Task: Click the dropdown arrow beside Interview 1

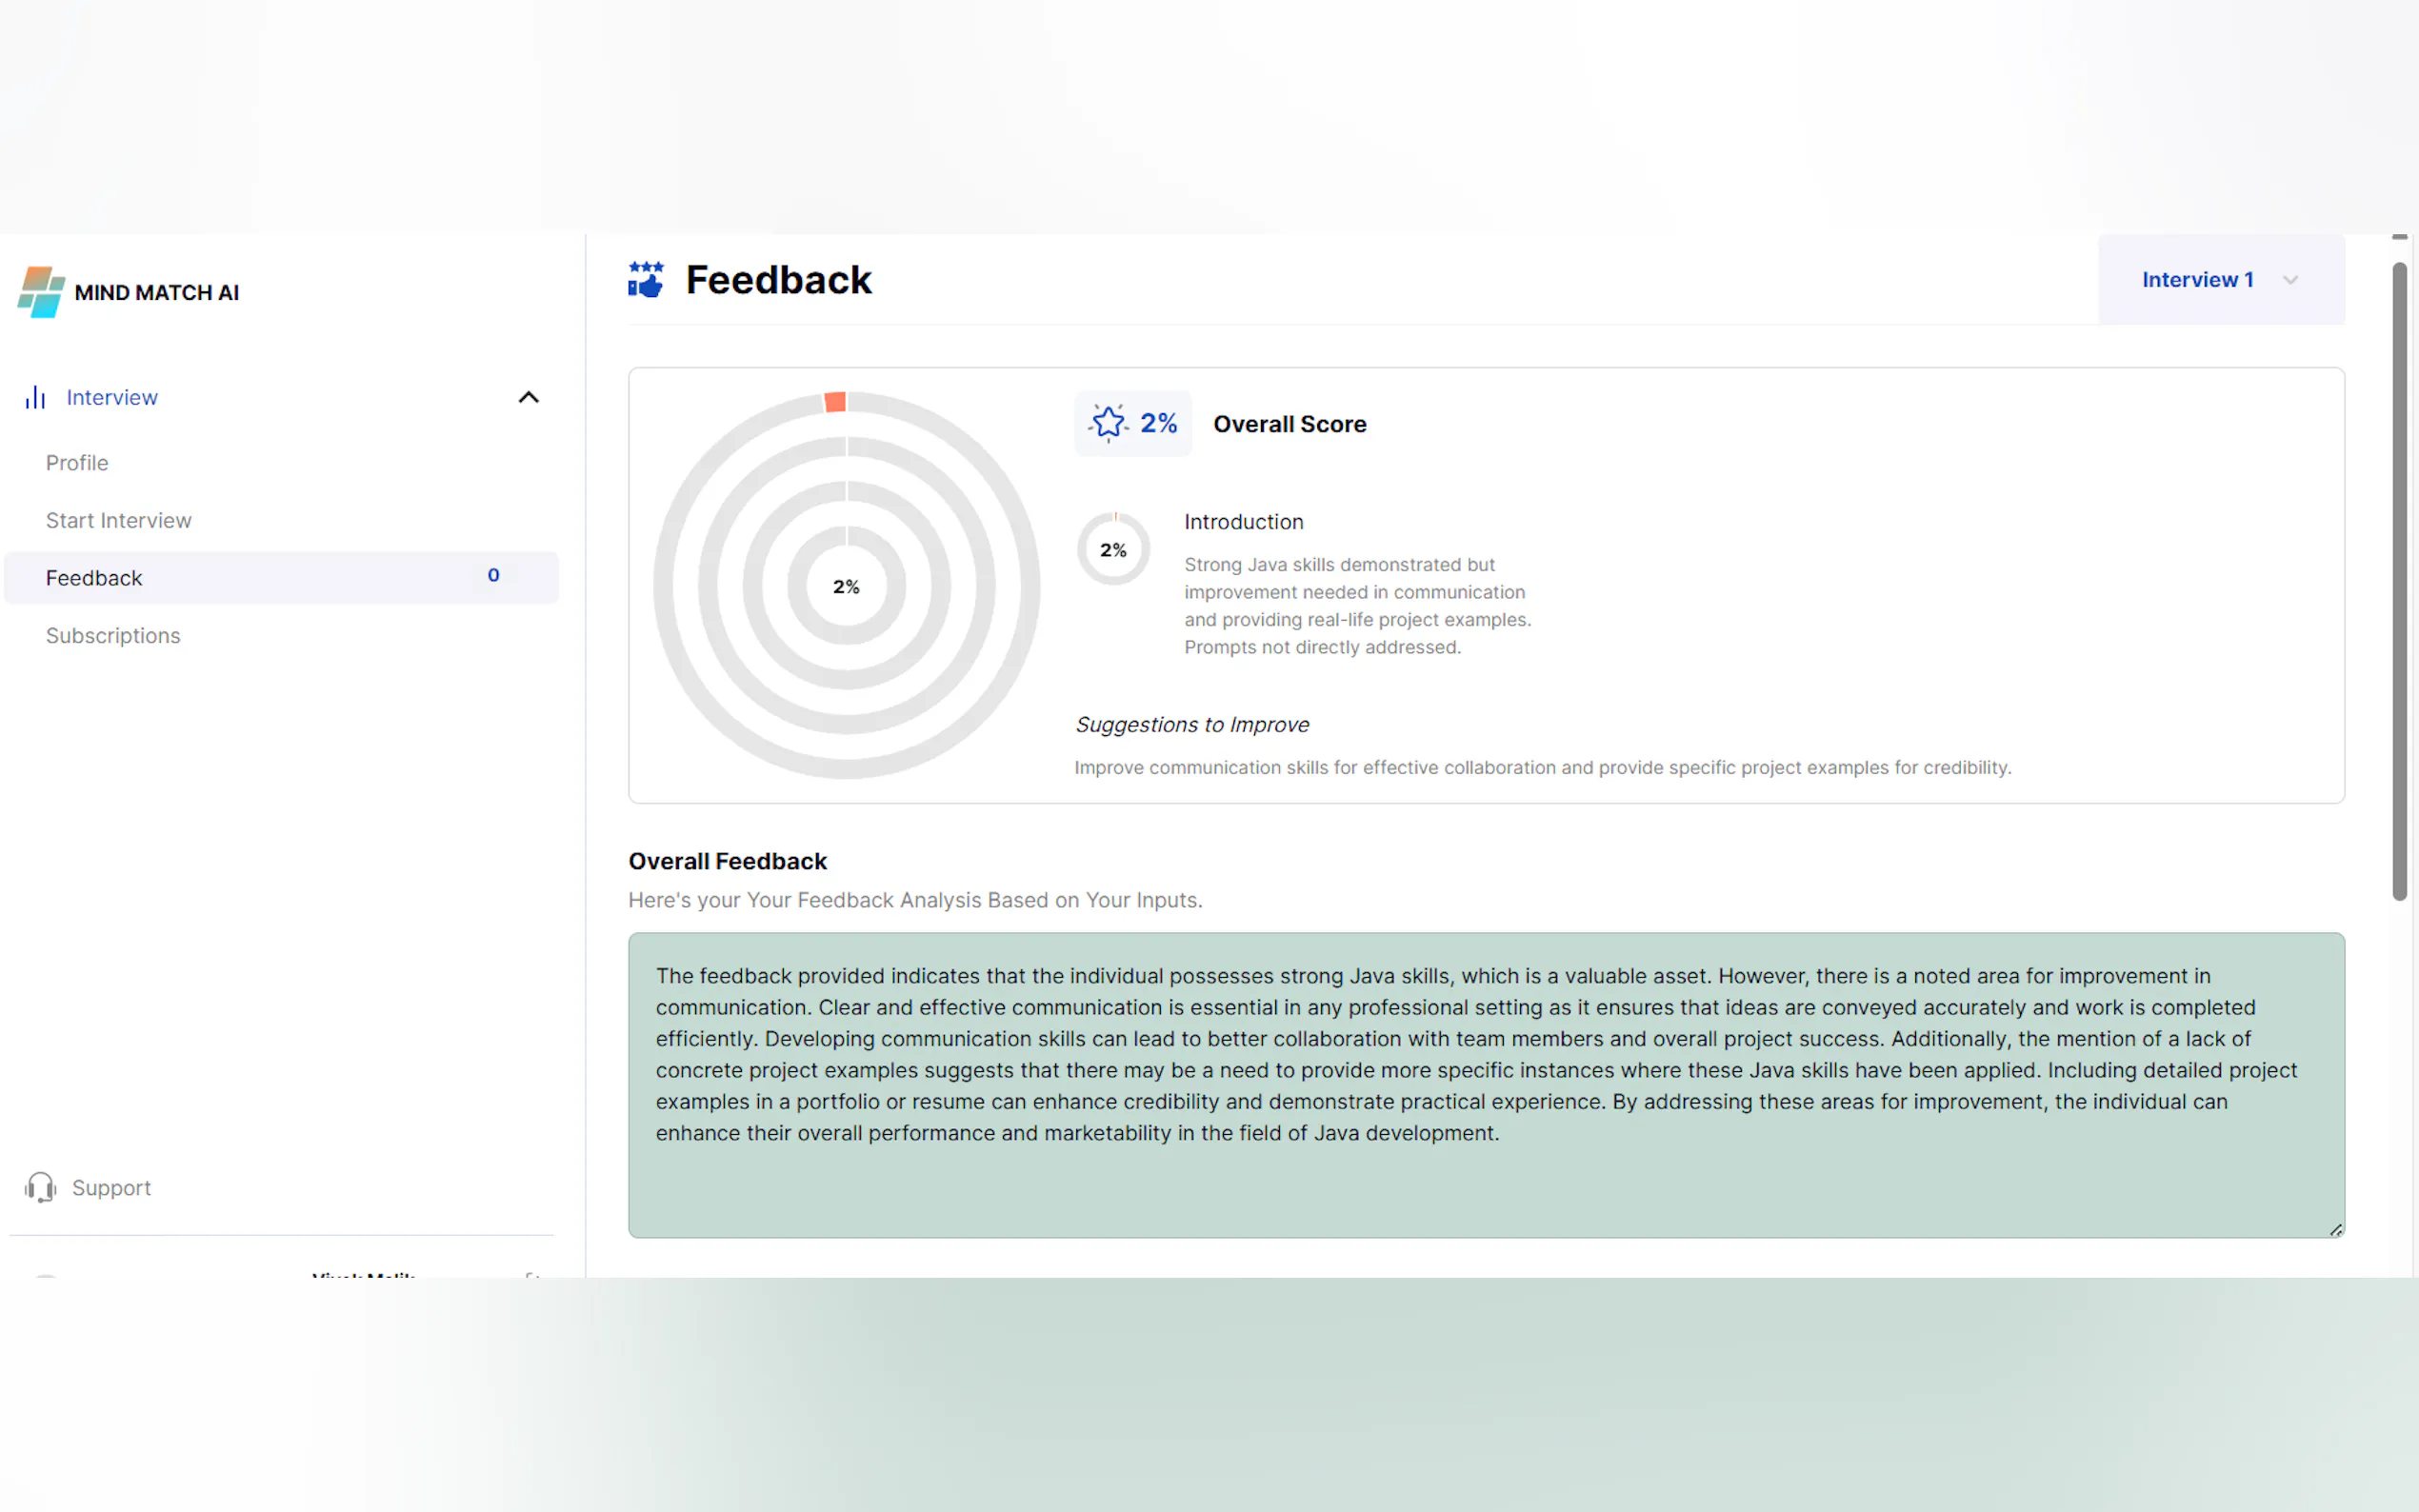Action: [x=2290, y=280]
